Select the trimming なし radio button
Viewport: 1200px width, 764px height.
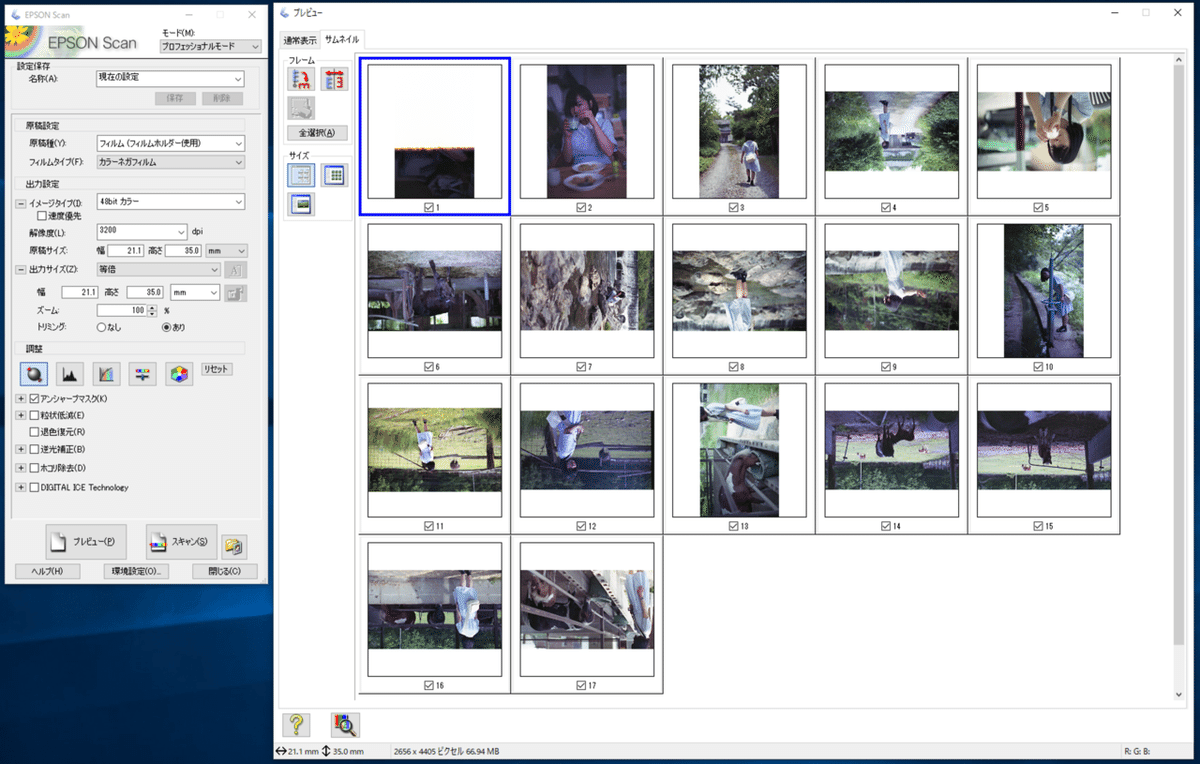click(101, 326)
